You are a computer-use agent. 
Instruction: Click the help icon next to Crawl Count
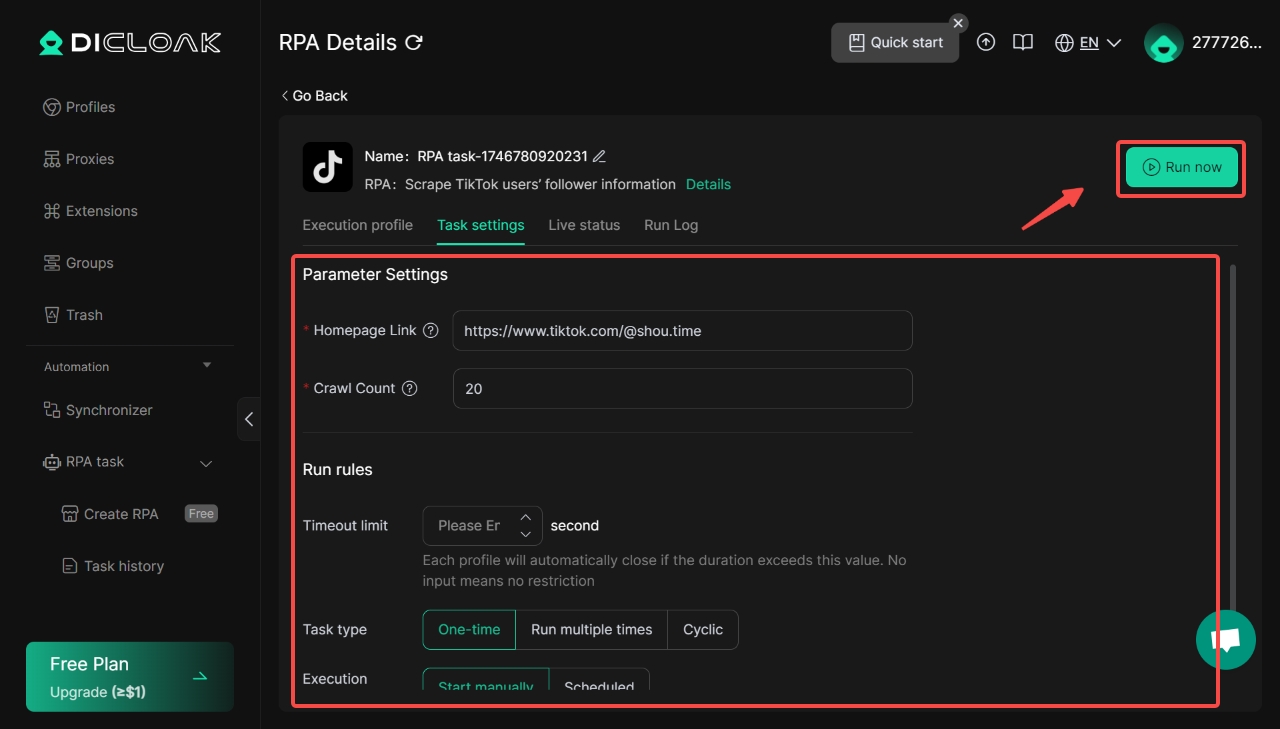409,389
